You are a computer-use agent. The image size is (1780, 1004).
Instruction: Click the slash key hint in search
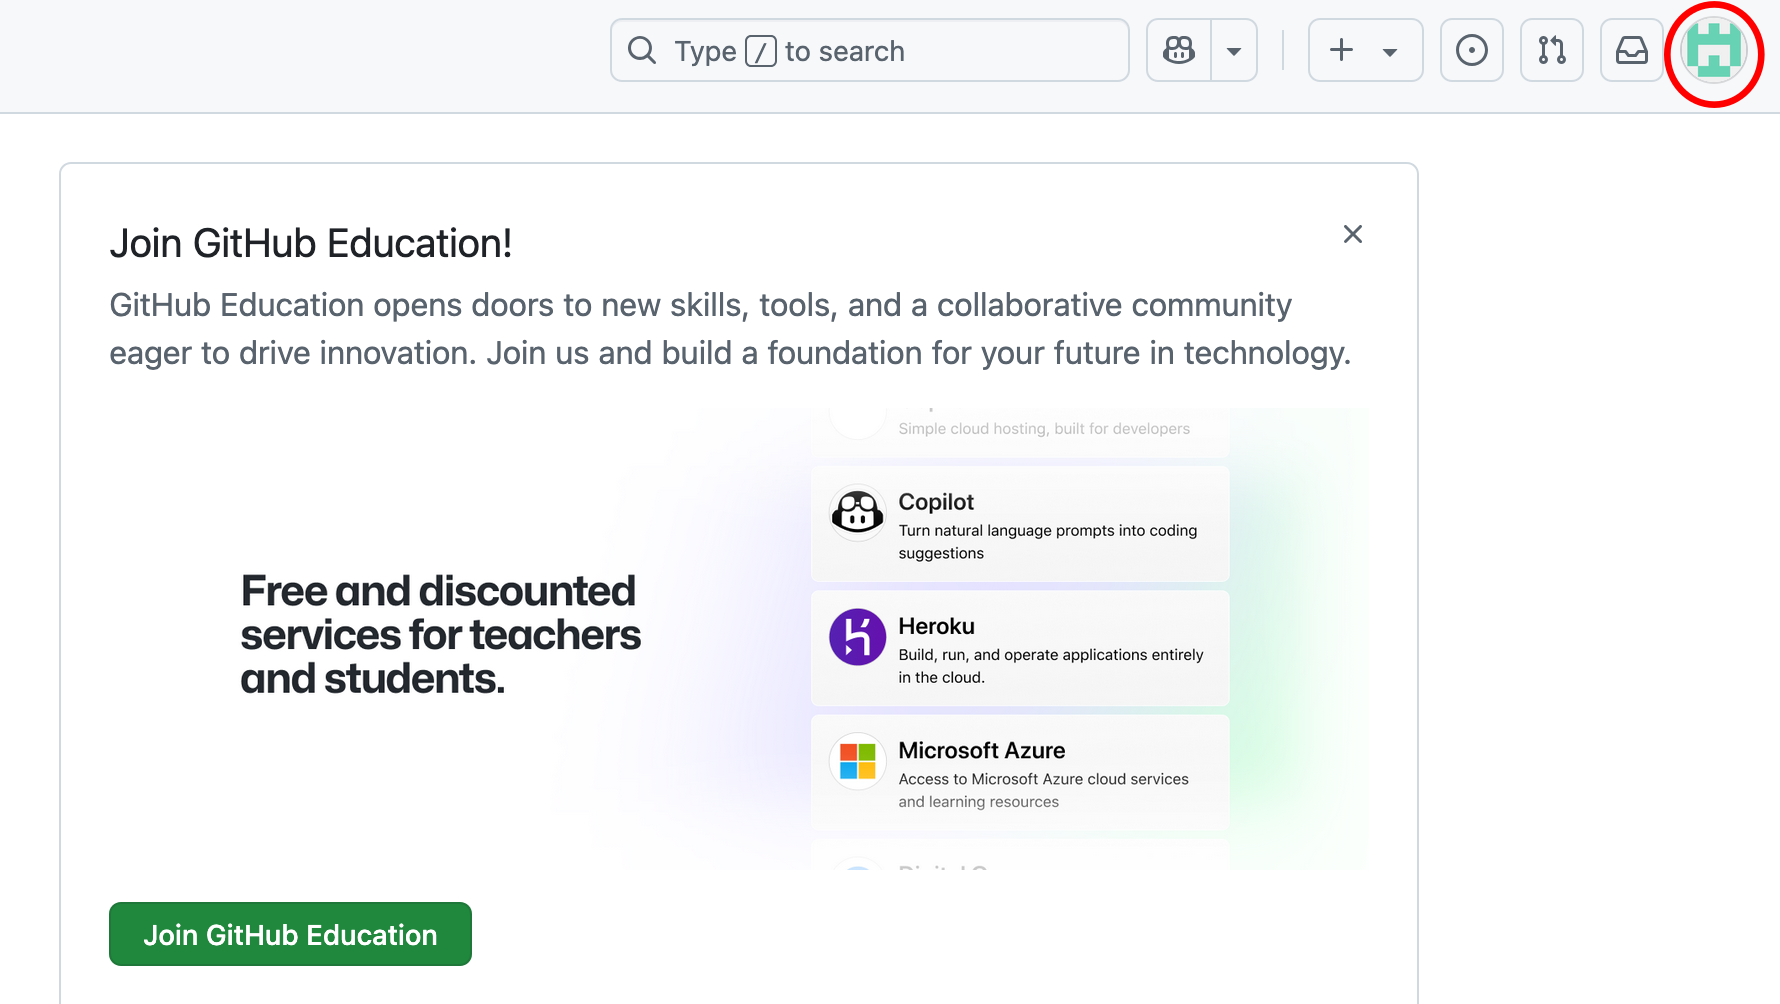(x=760, y=51)
